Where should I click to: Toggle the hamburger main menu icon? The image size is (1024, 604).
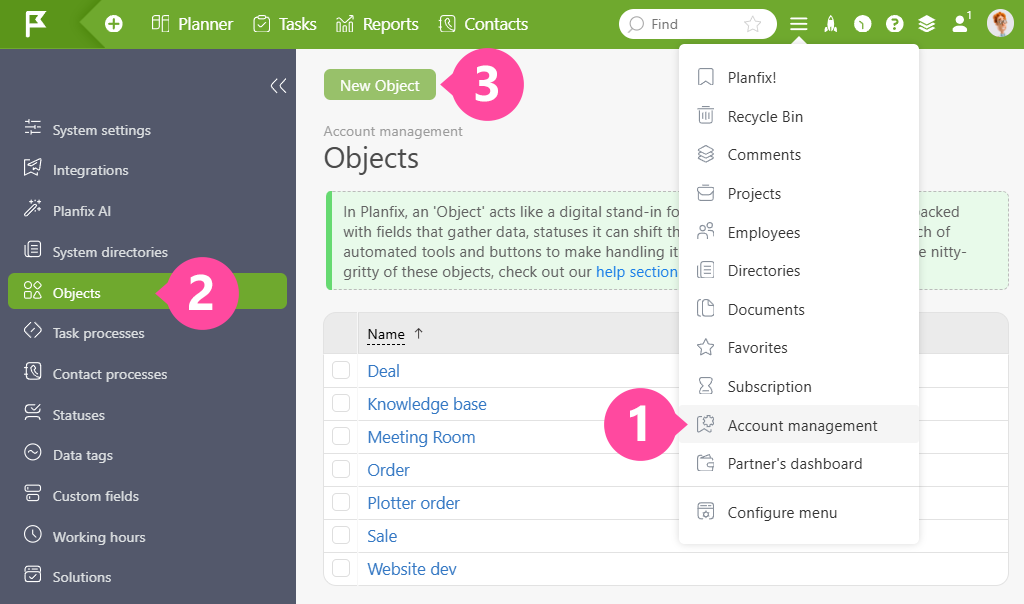tap(798, 24)
